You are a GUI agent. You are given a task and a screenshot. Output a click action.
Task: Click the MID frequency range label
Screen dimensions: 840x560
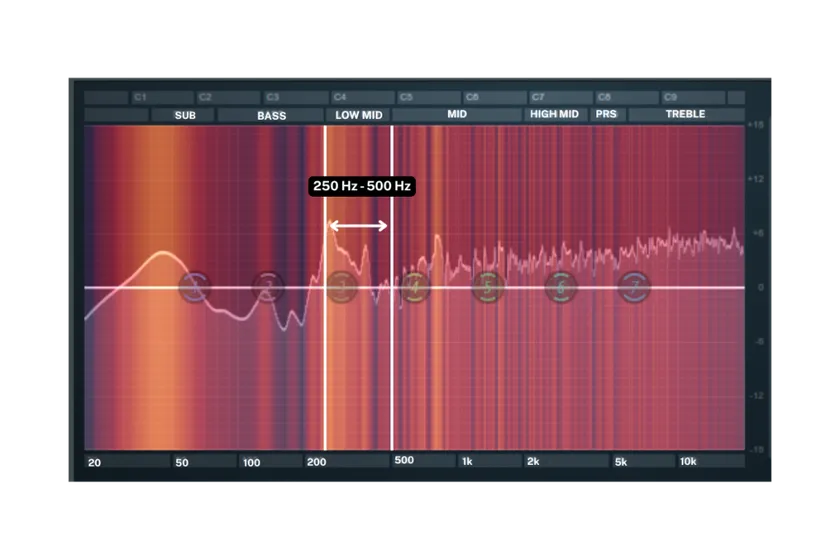[457, 114]
